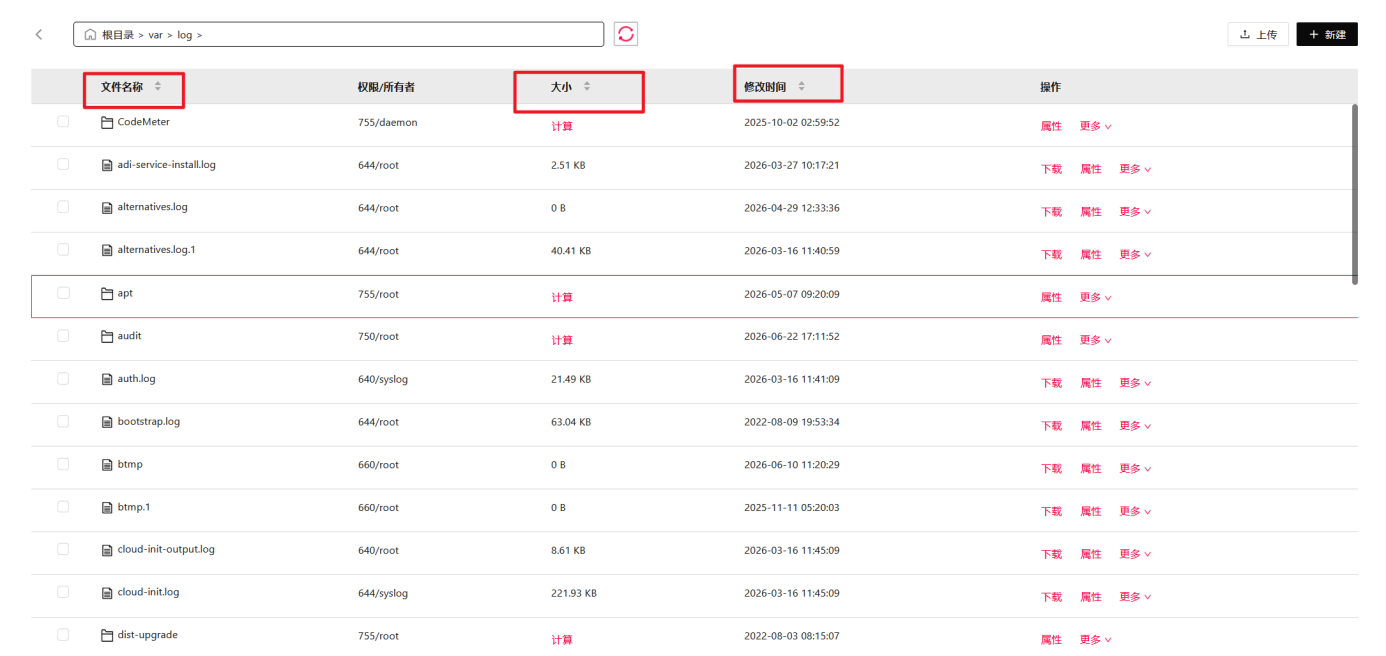Click file icon of btmp.1
Image resolution: width=1386 pixels, height=656 pixels.
click(x=107, y=507)
